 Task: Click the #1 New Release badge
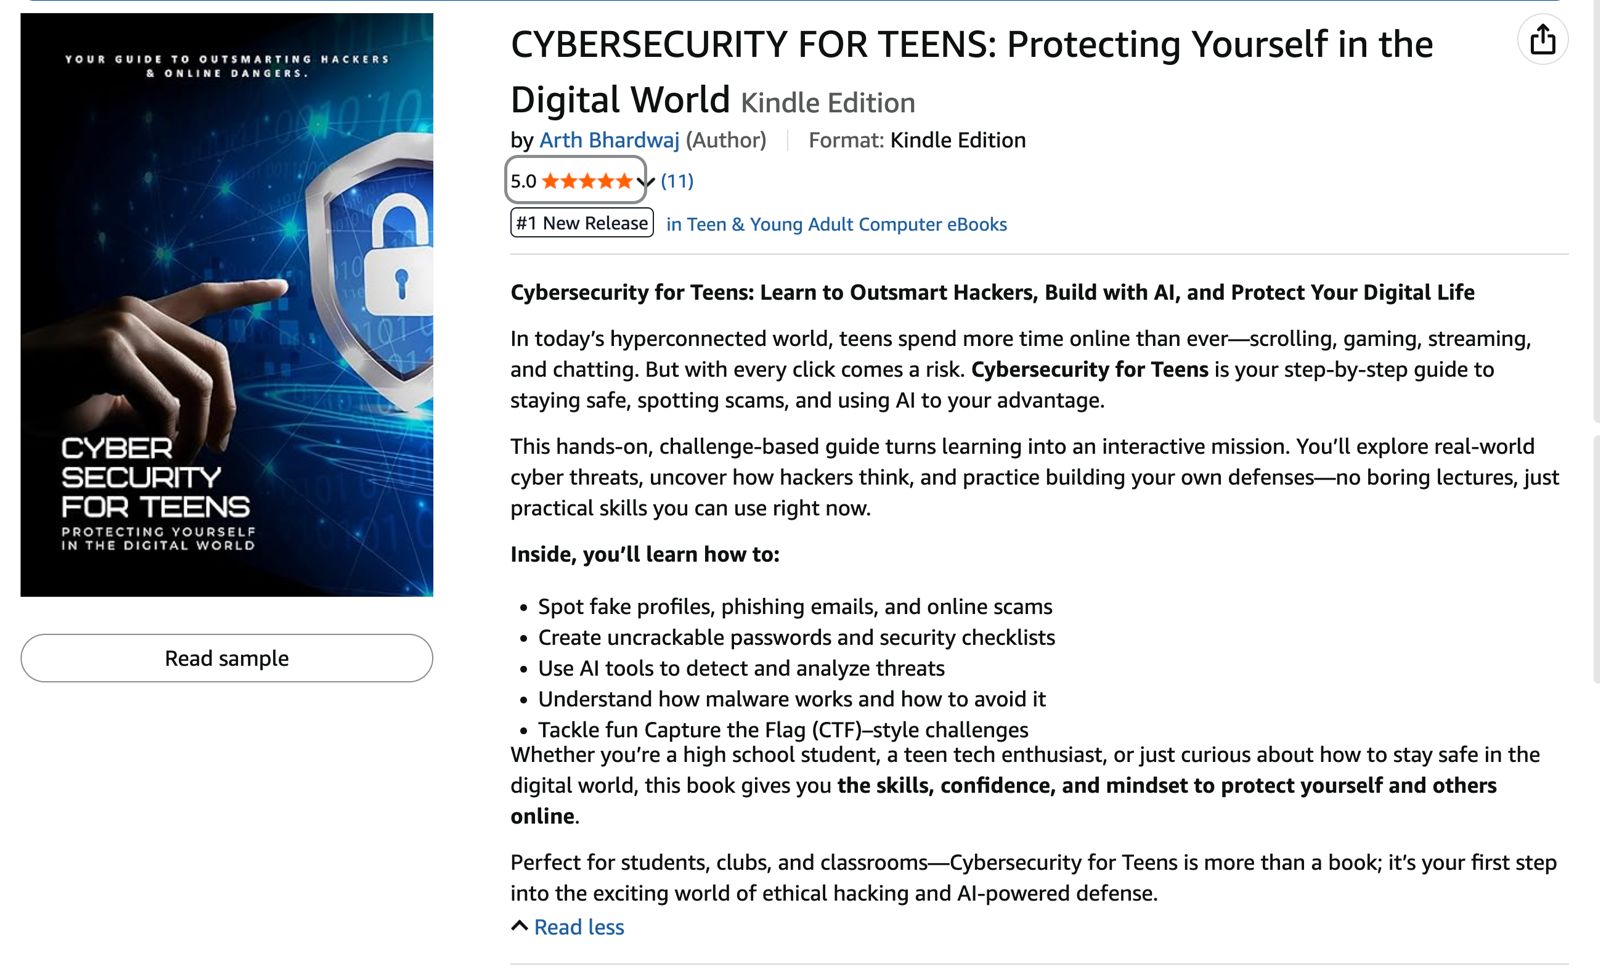click(x=582, y=223)
